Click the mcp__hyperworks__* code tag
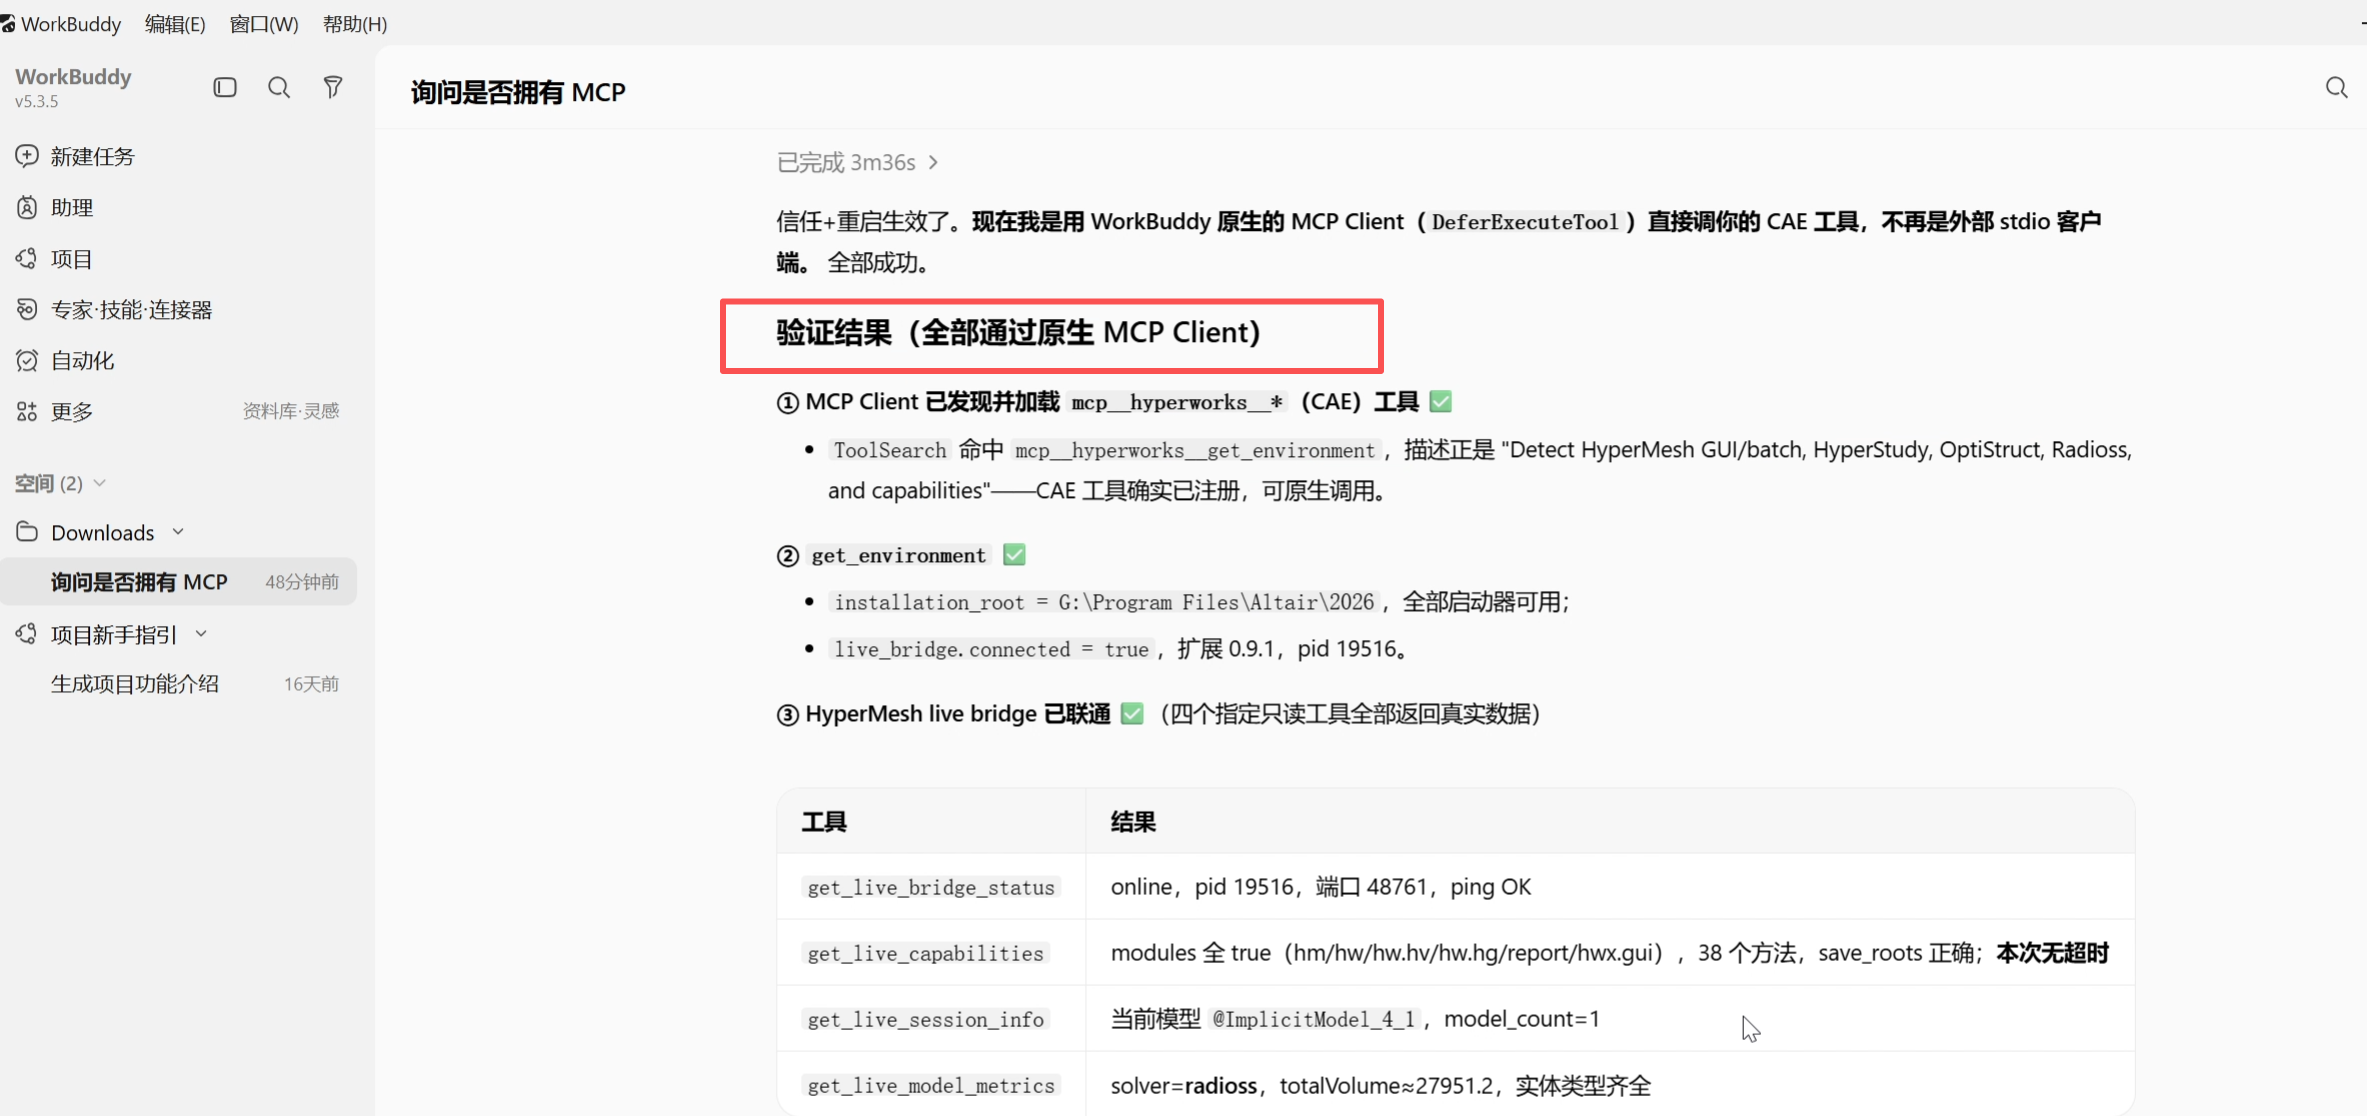 [x=1177, y=402]
